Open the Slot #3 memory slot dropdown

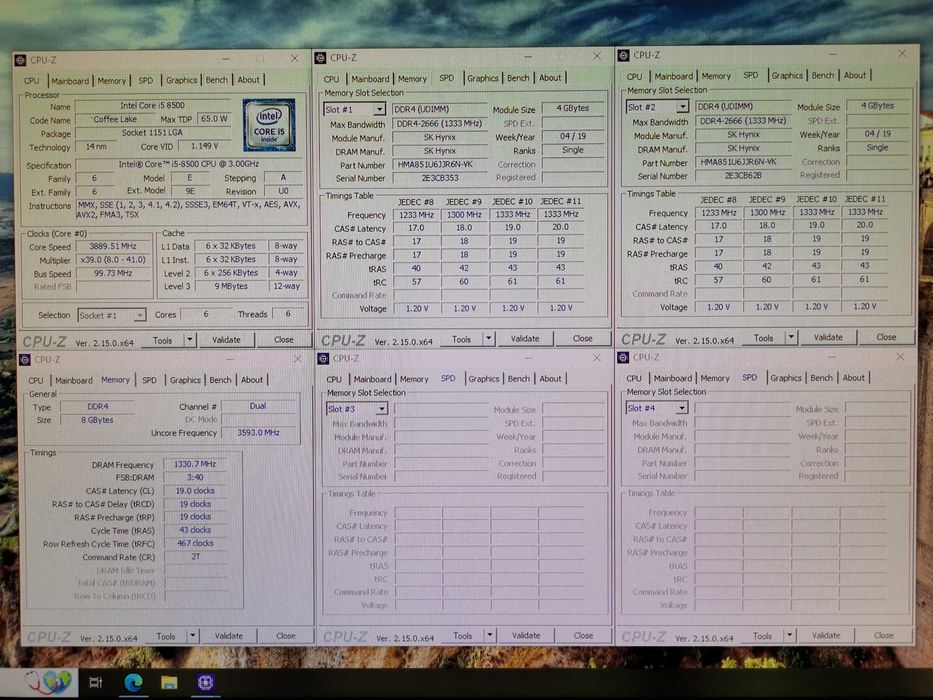[381, 410]
